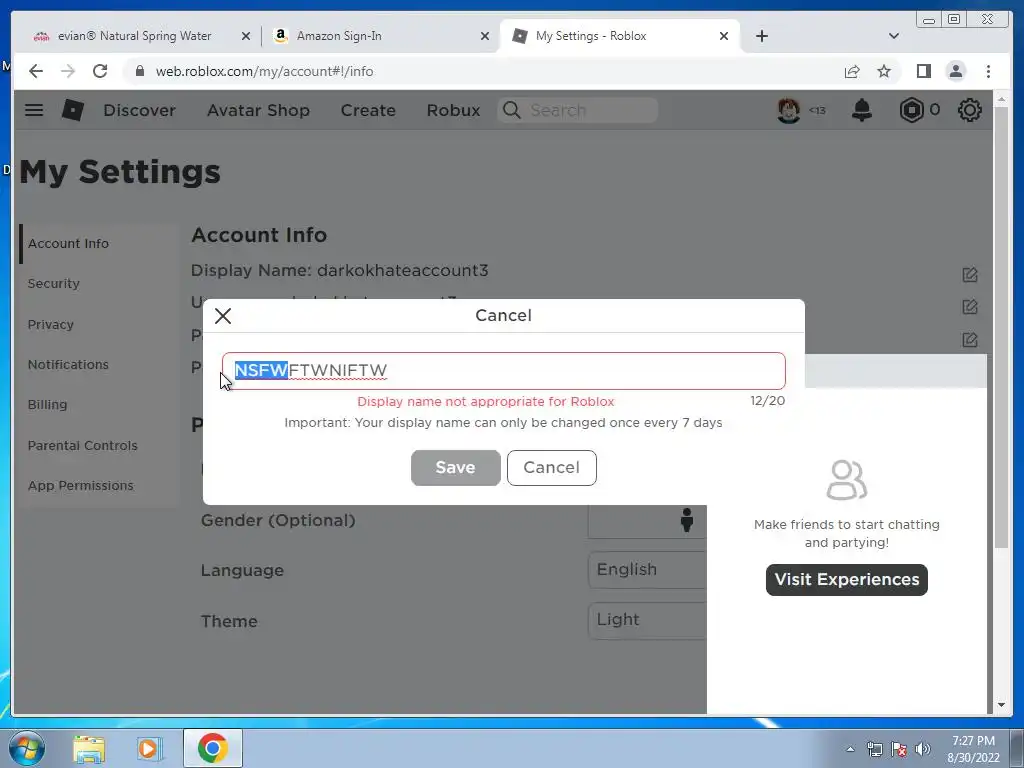Viewport: 1024px width, 768px height.
Task: Switch to the Amazon Sign-In tab
Action: pos(339,36)
